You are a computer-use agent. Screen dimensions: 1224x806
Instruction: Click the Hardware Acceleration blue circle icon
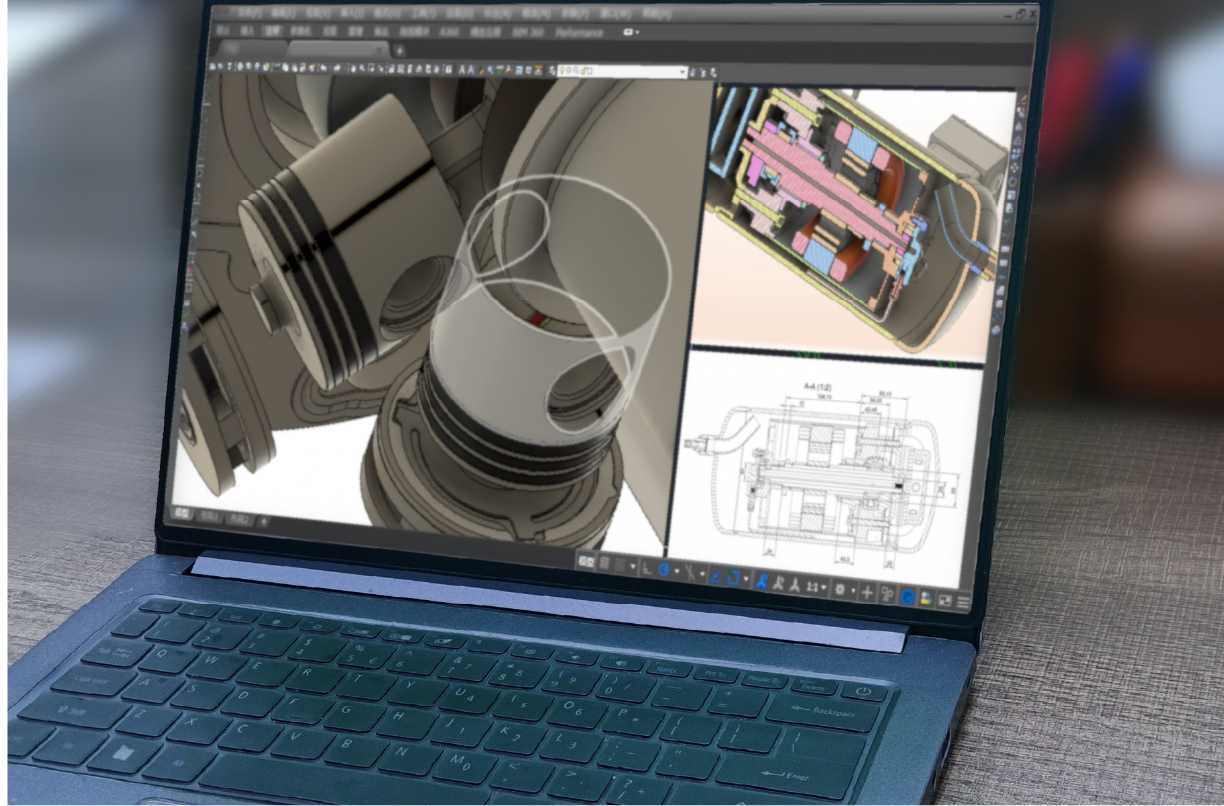(908, 596)
